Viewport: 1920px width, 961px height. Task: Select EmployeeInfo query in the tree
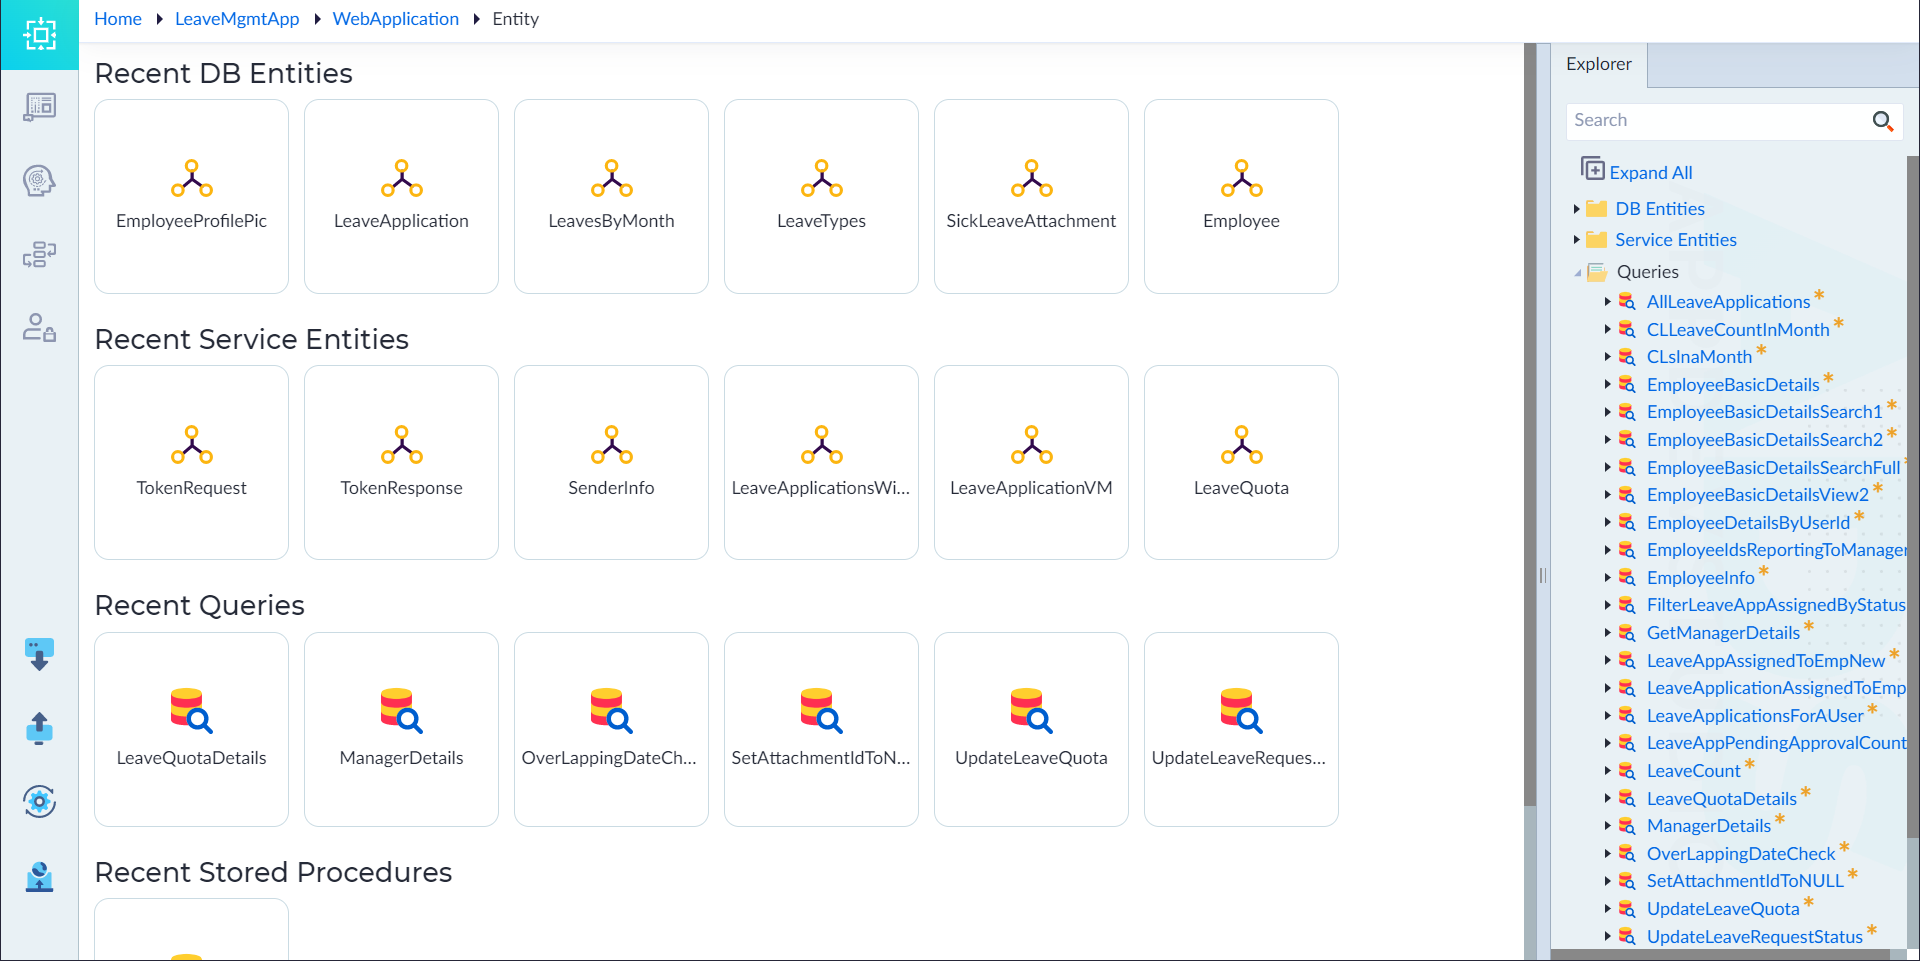point(1700,578)
